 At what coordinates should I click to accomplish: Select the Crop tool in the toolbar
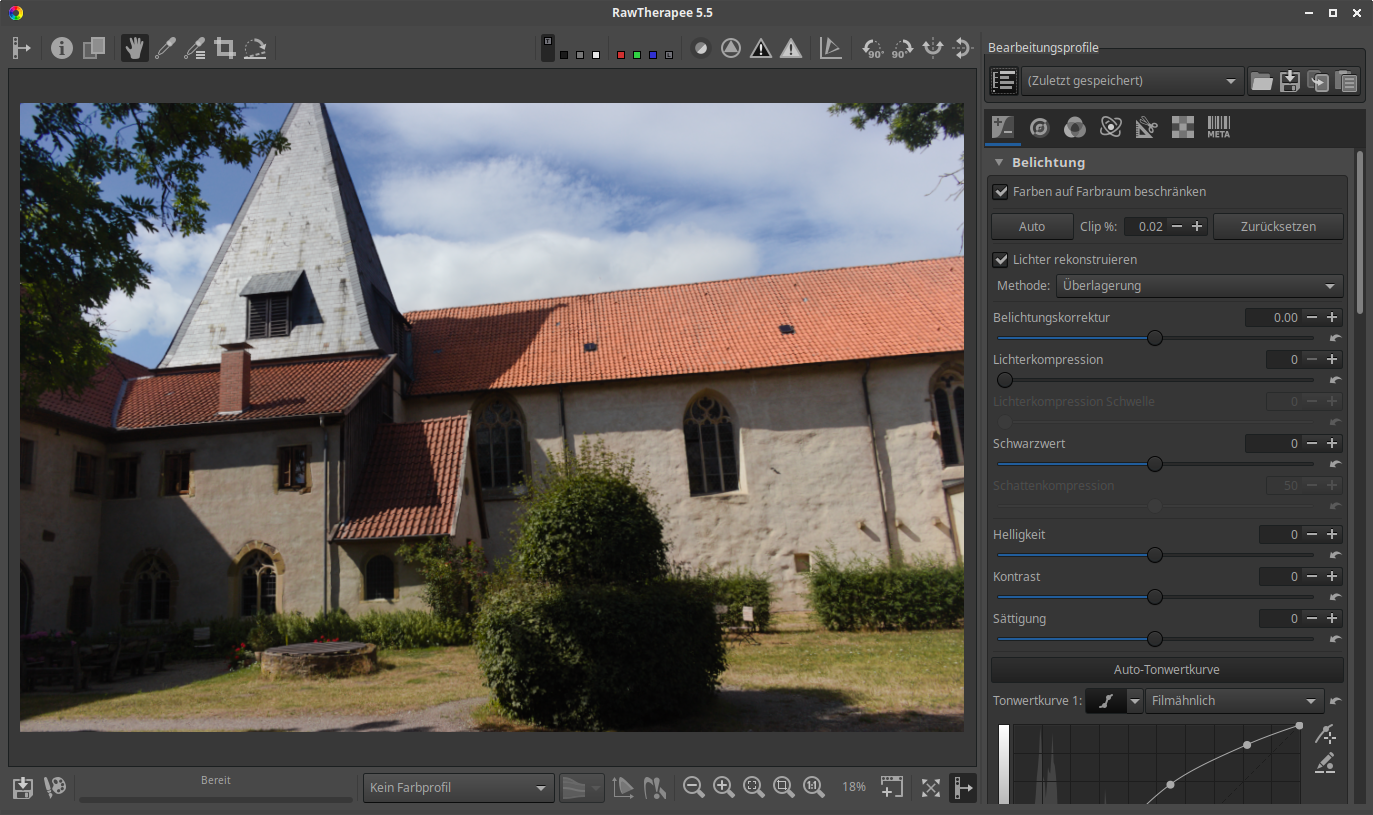tap(225, 48)
